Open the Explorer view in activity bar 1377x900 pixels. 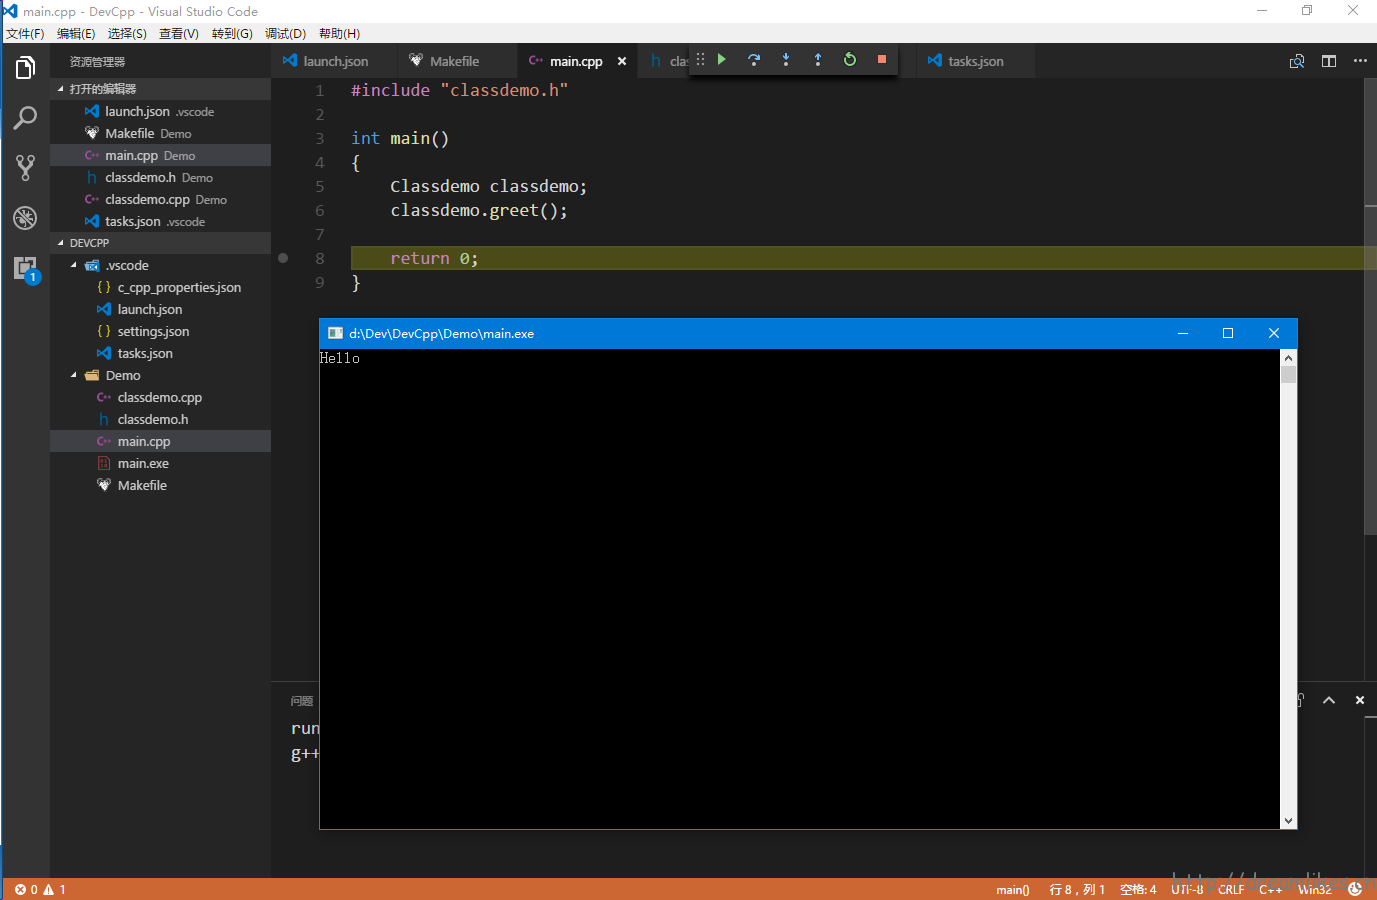(x=25, y=68)
